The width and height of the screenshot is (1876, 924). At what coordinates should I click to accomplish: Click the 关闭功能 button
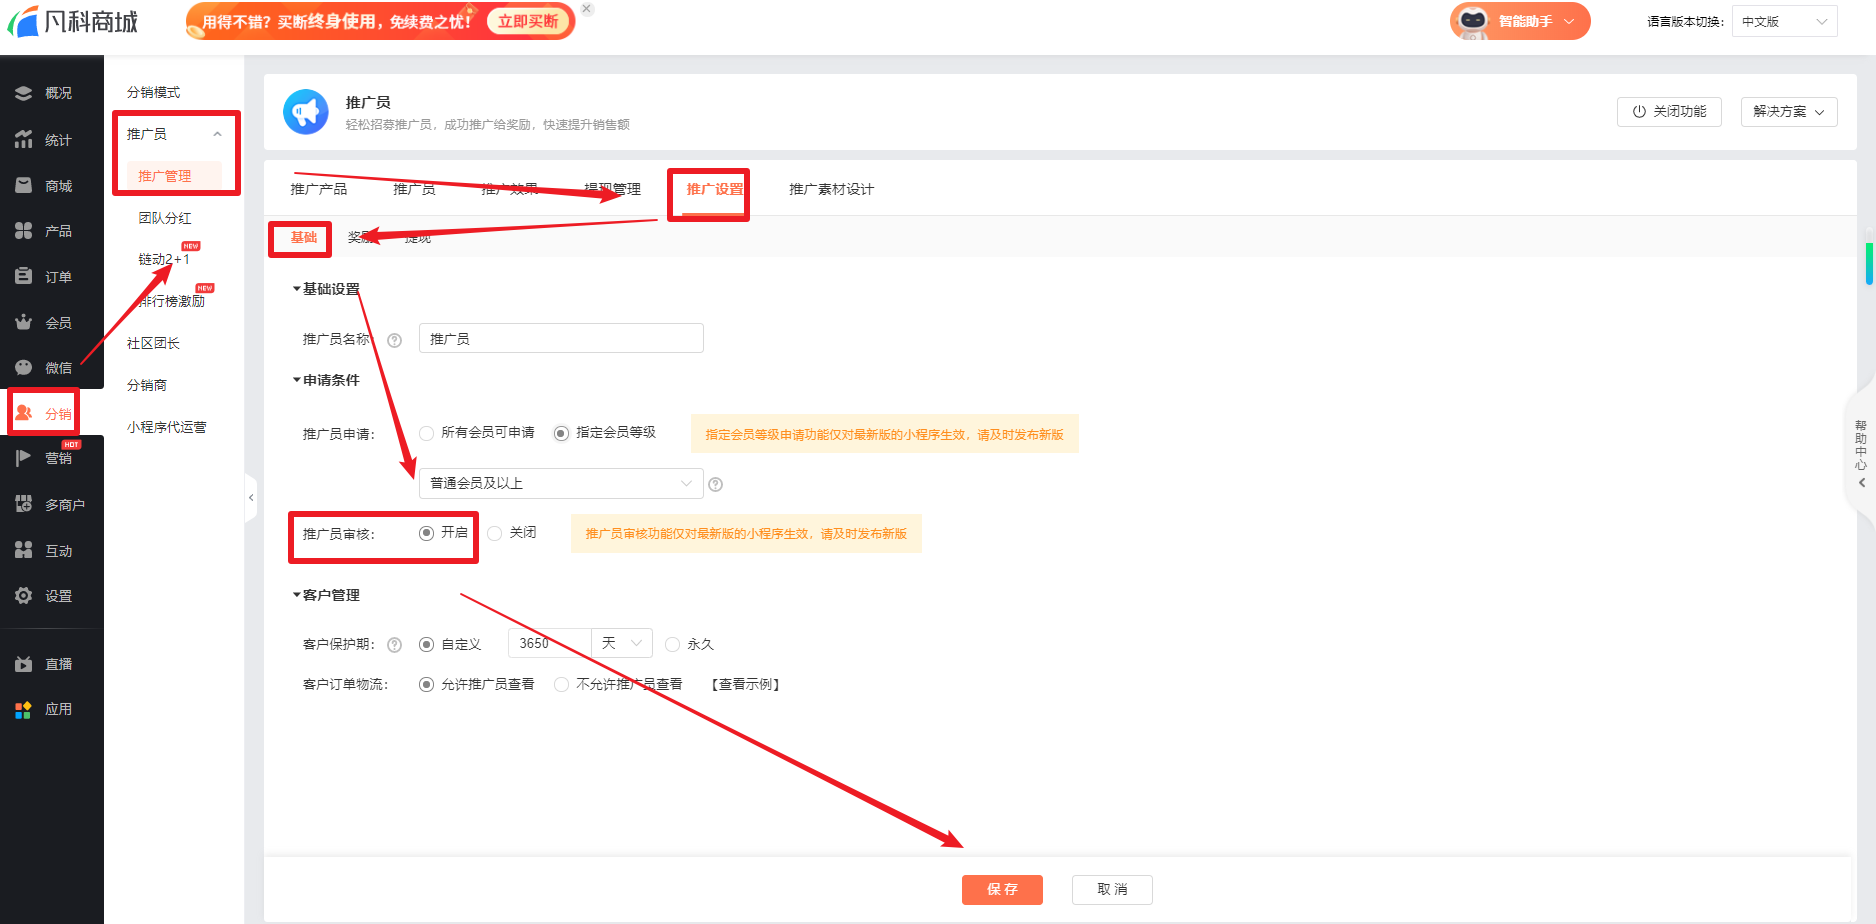click(1669, 111)
